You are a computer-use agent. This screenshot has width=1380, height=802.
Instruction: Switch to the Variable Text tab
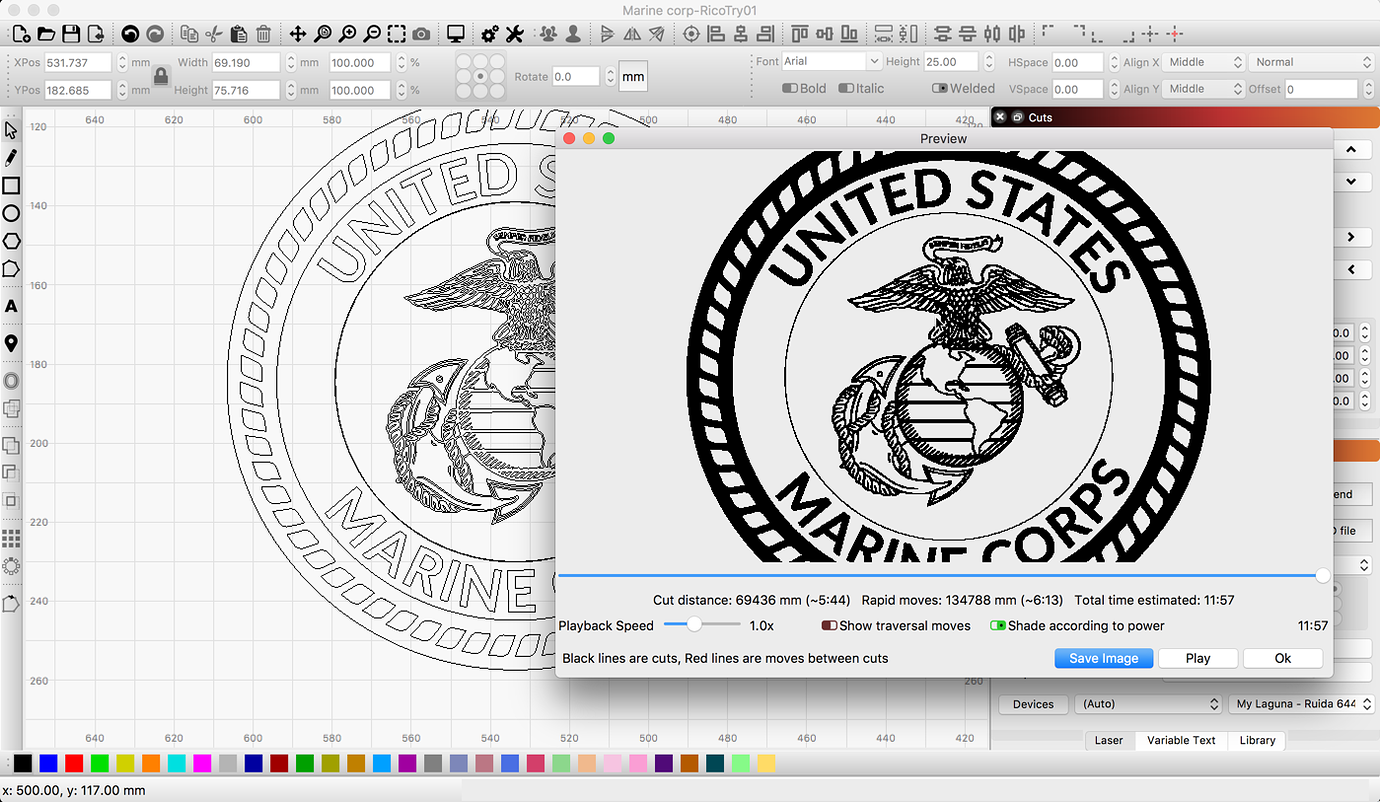coord(1181,740)
